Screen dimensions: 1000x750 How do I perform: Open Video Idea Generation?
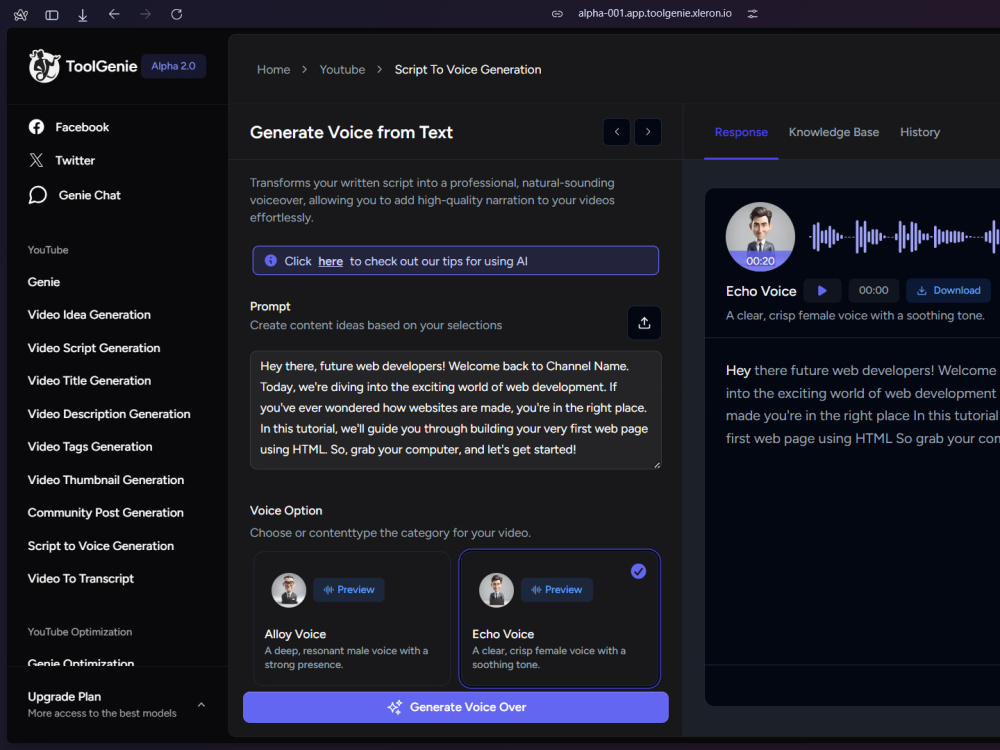89,314
